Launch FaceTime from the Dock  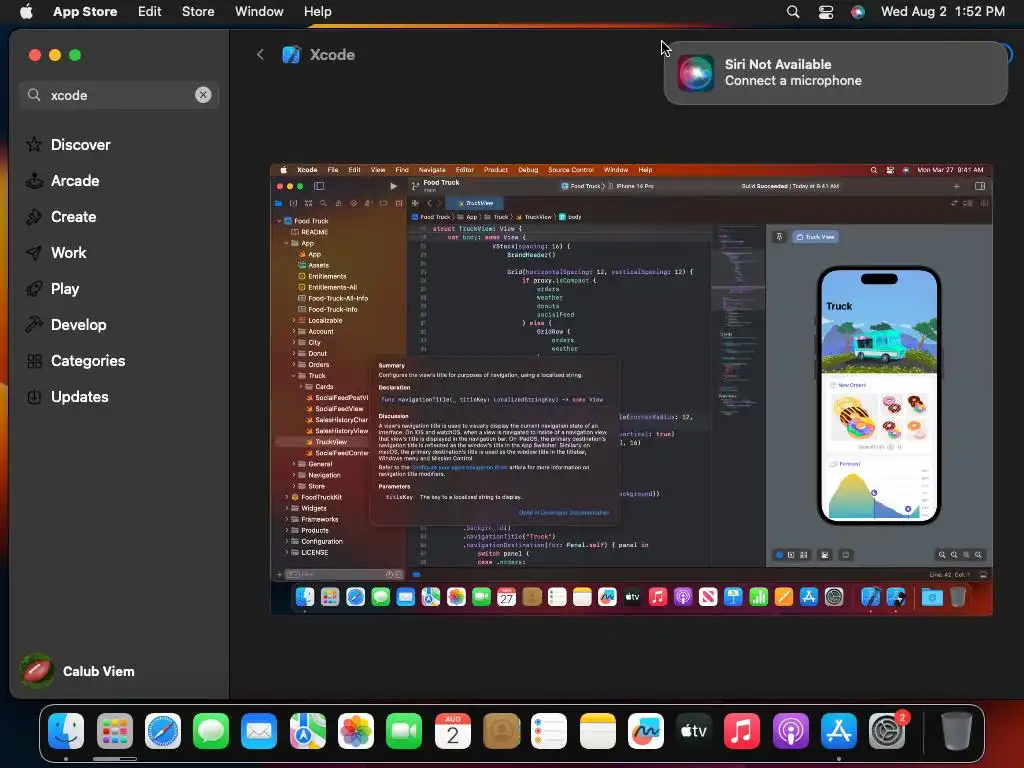pos(404,731)
